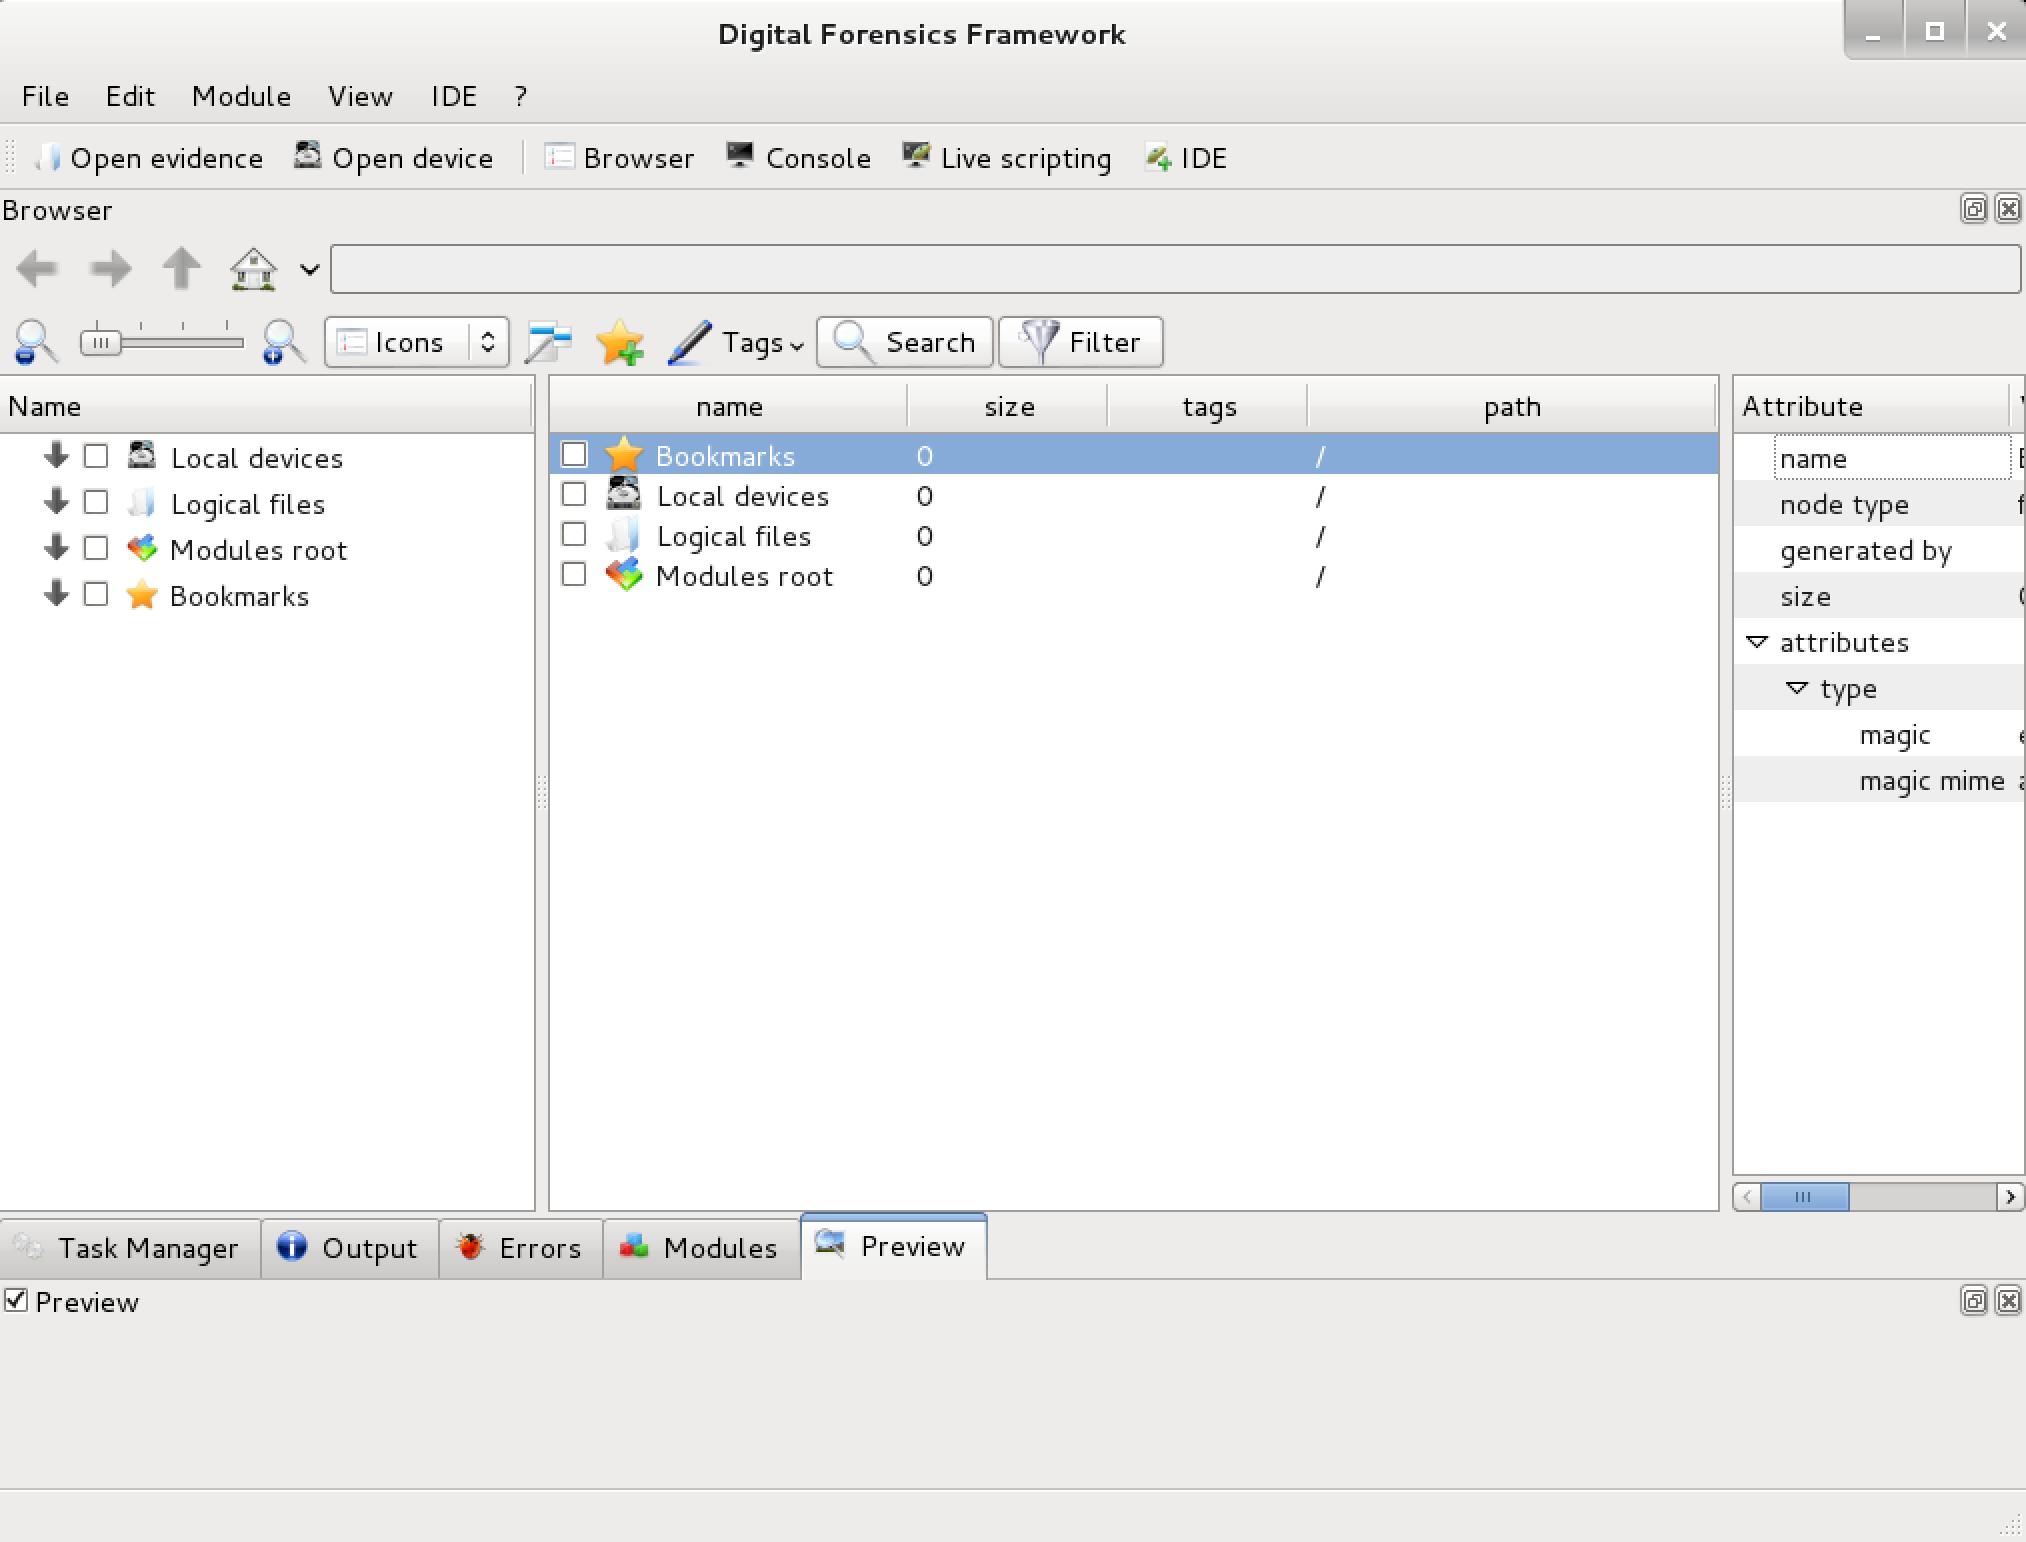Select Local devices icon in table

point(624,495)
